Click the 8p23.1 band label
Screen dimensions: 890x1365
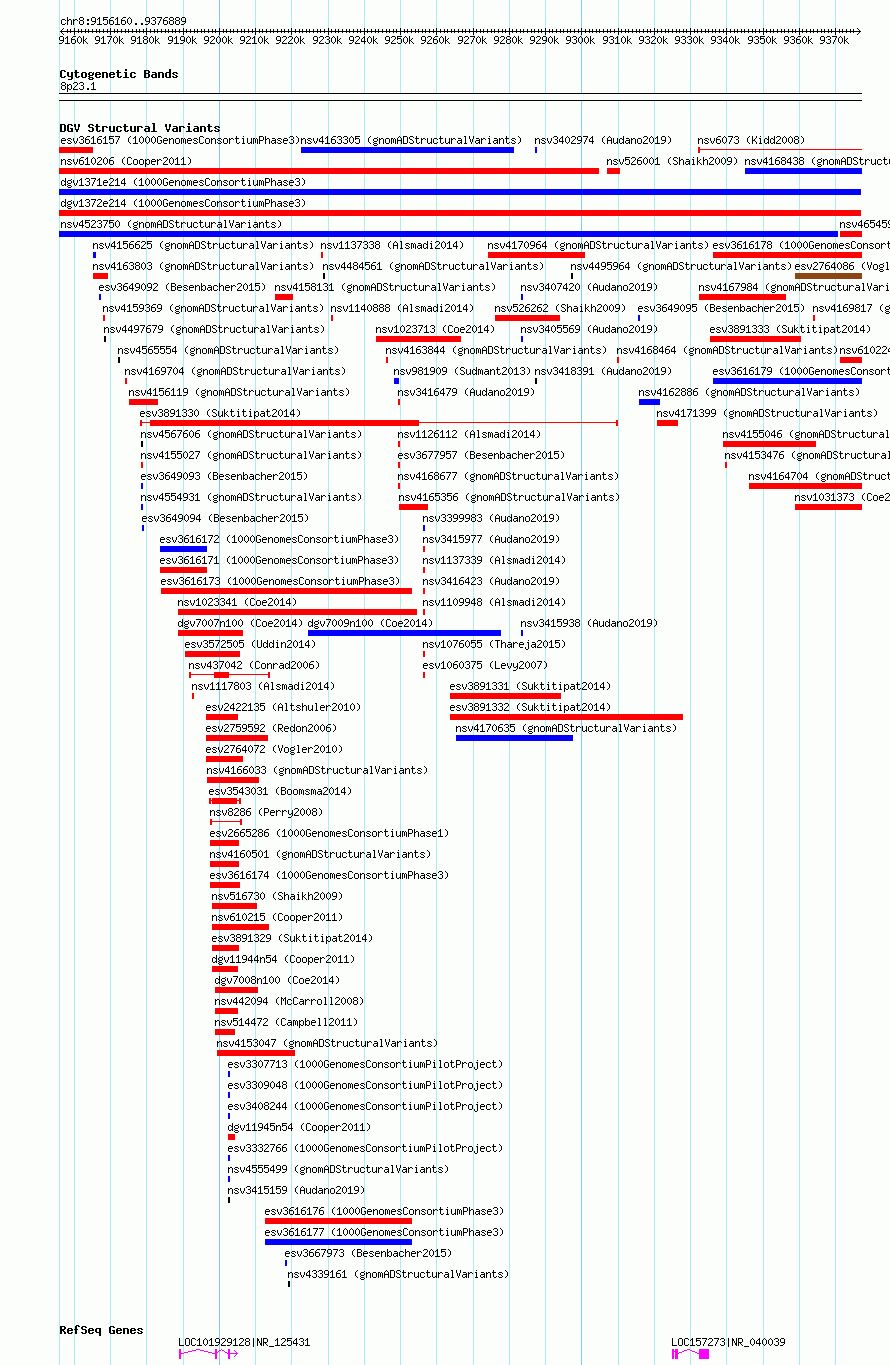coord(78,87)
